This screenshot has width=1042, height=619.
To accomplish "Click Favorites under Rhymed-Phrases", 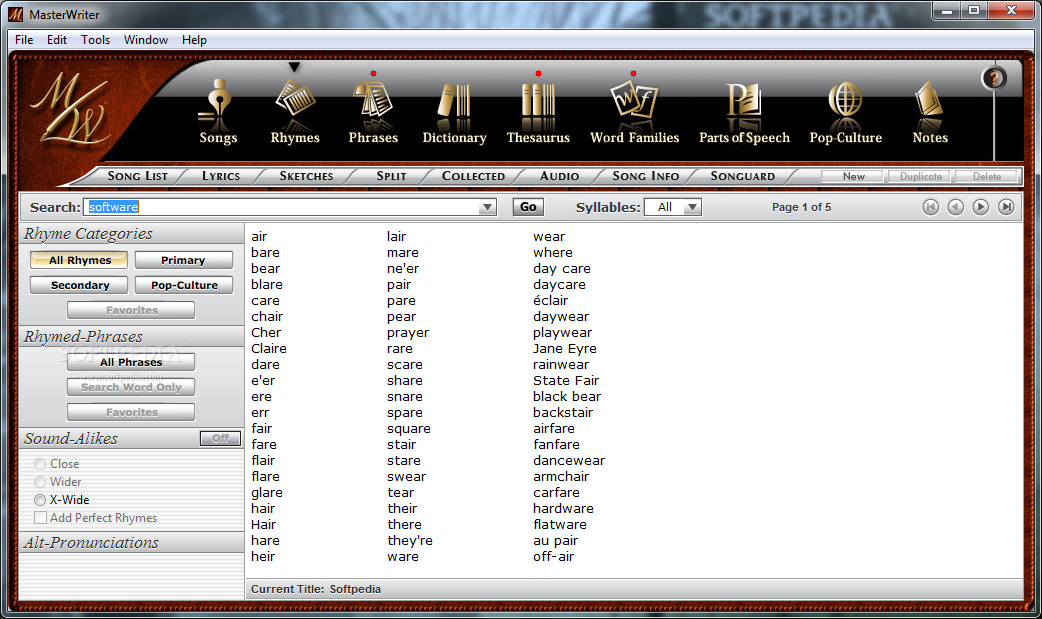I will (x=132, y=412).
